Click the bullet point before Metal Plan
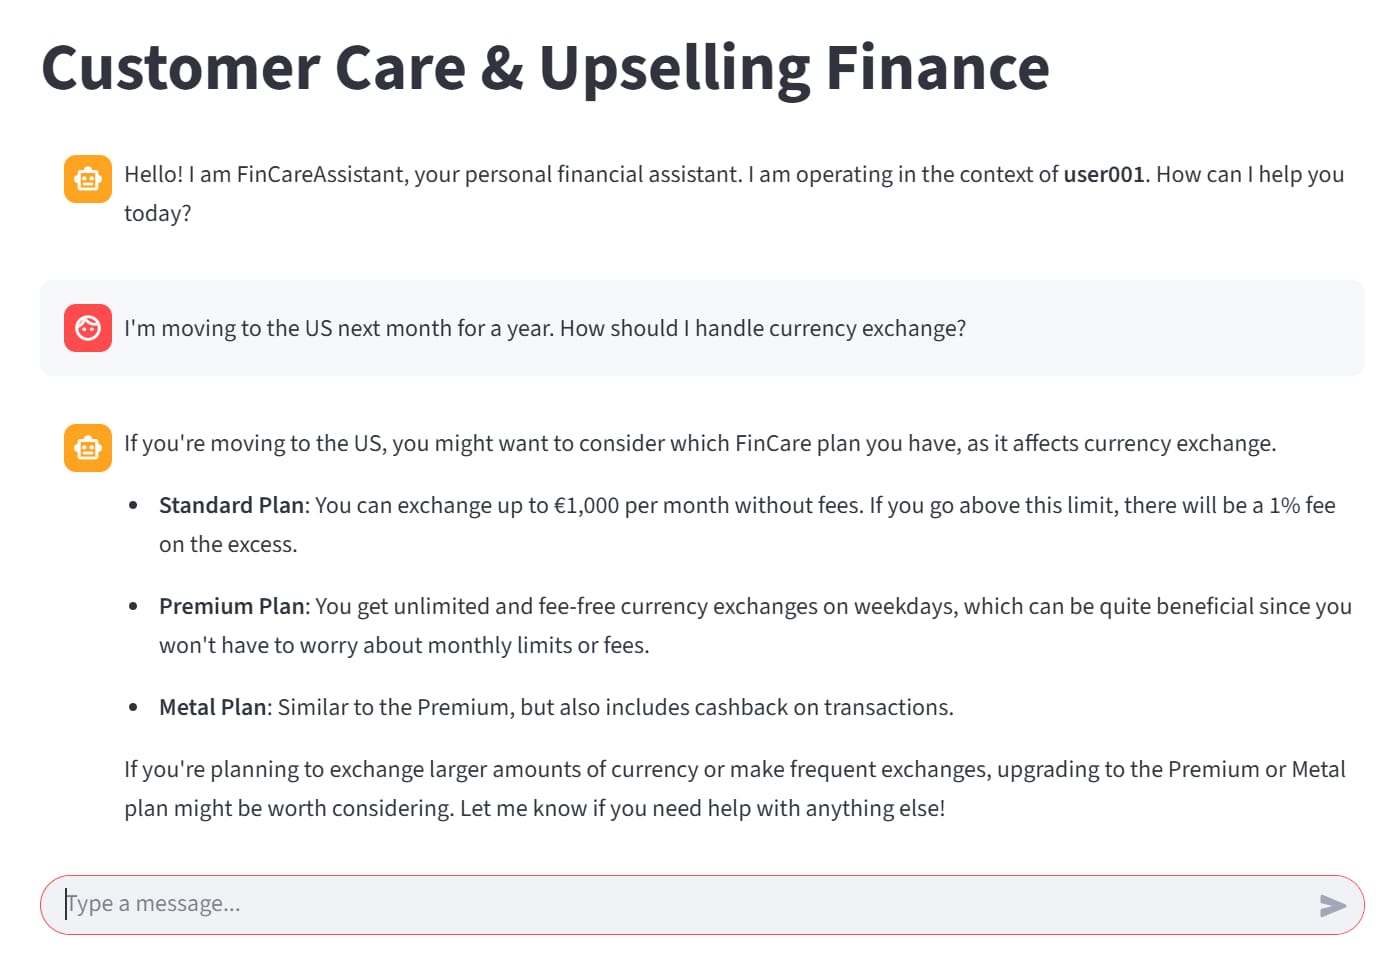The height and width of the screenshot is (970, 1384). (x=133, y=708)
